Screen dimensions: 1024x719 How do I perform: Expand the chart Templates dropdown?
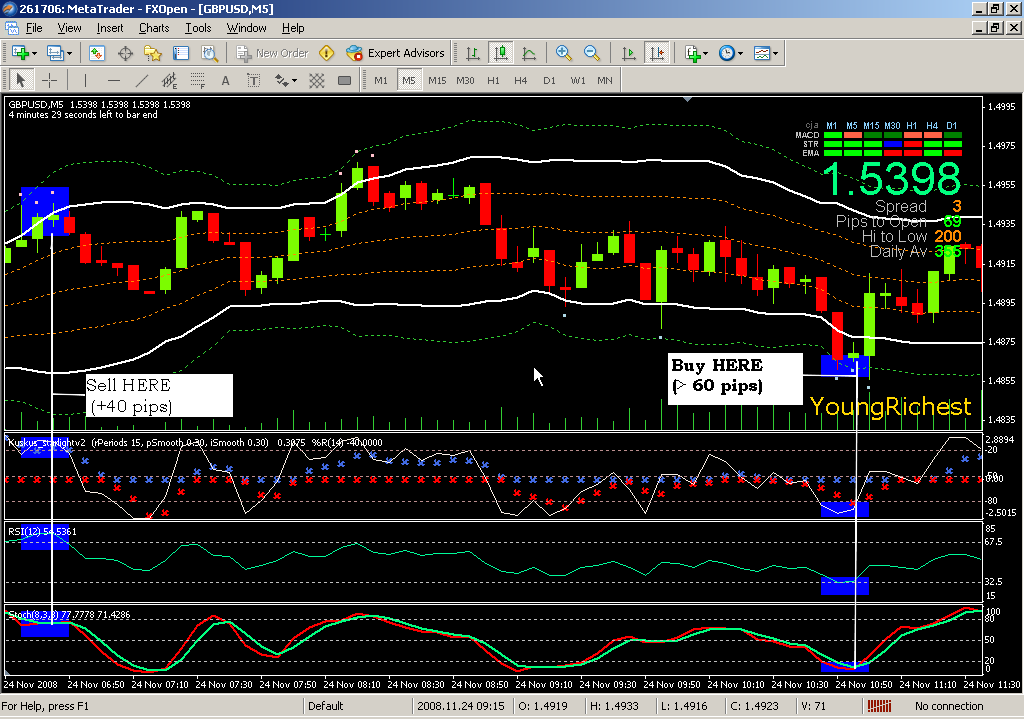775,53
